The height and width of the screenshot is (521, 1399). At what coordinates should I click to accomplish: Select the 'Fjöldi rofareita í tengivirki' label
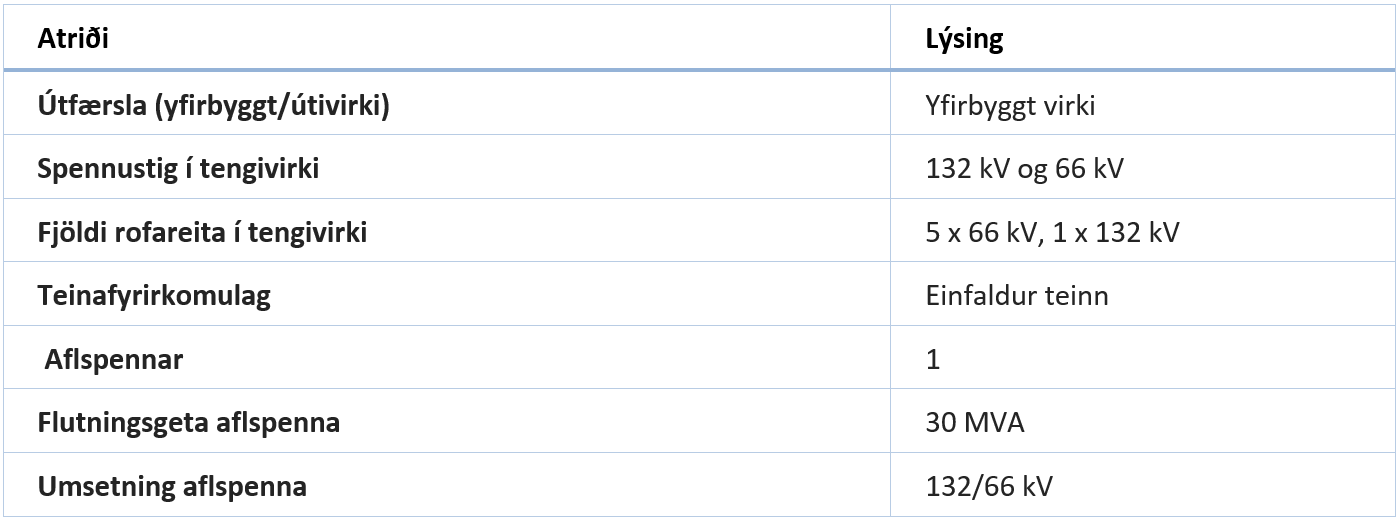pyautogui.click(x=202, y=233)
